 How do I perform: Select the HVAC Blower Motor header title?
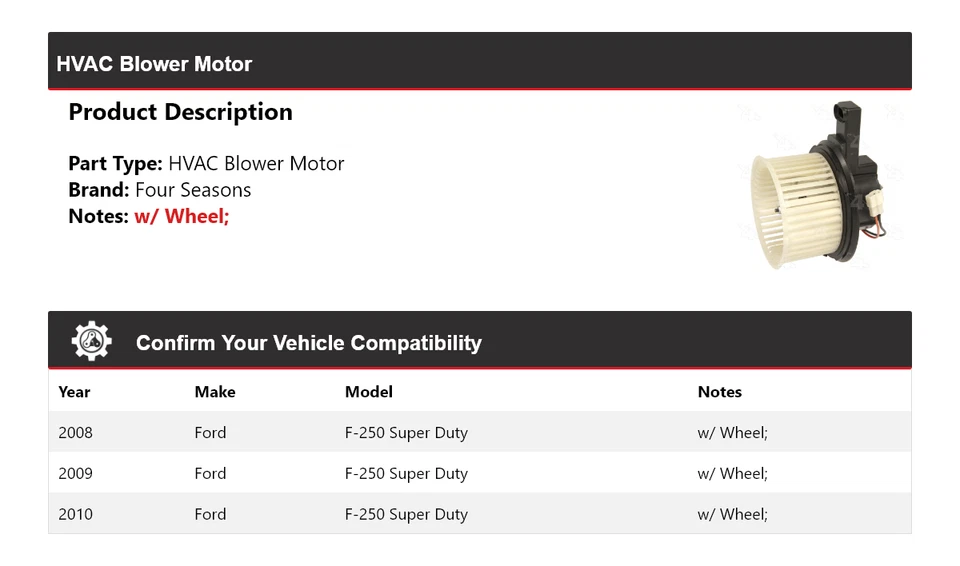[x=154, y=64]
